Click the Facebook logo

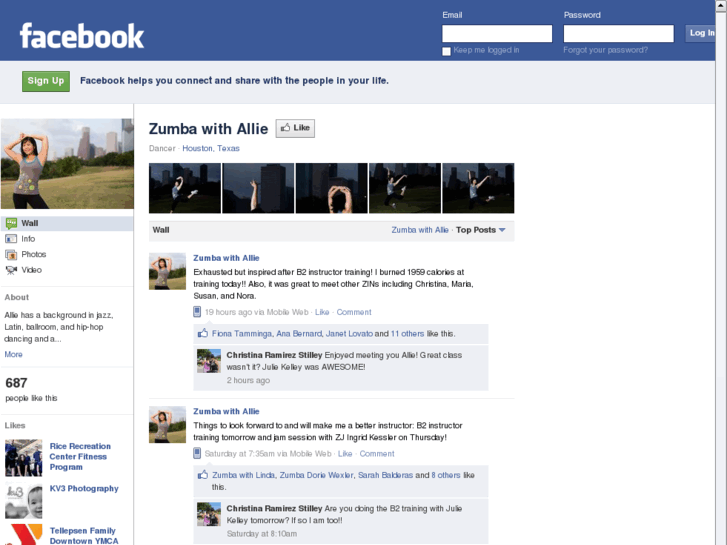click(82, 36)
